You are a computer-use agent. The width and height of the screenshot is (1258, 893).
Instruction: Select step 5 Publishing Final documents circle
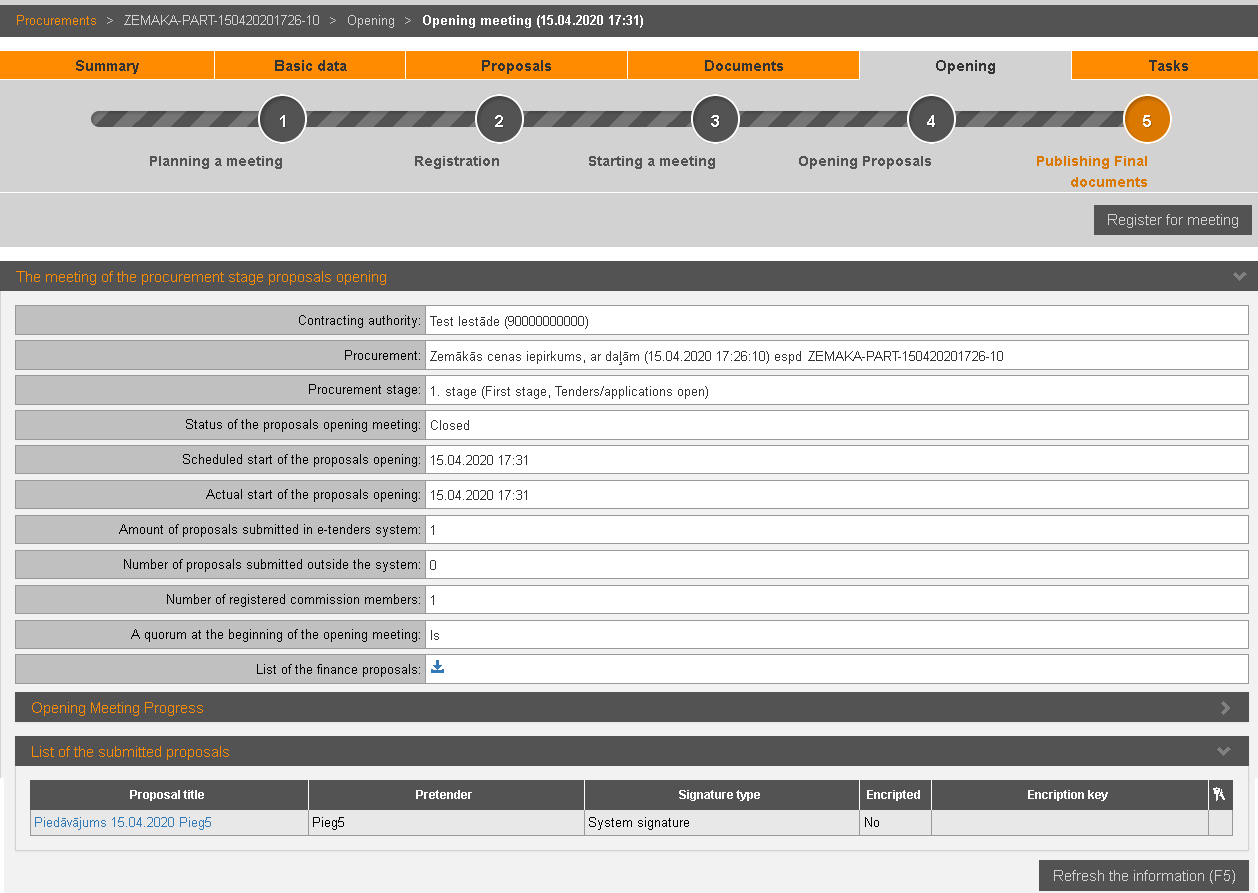click(1147, 121)
